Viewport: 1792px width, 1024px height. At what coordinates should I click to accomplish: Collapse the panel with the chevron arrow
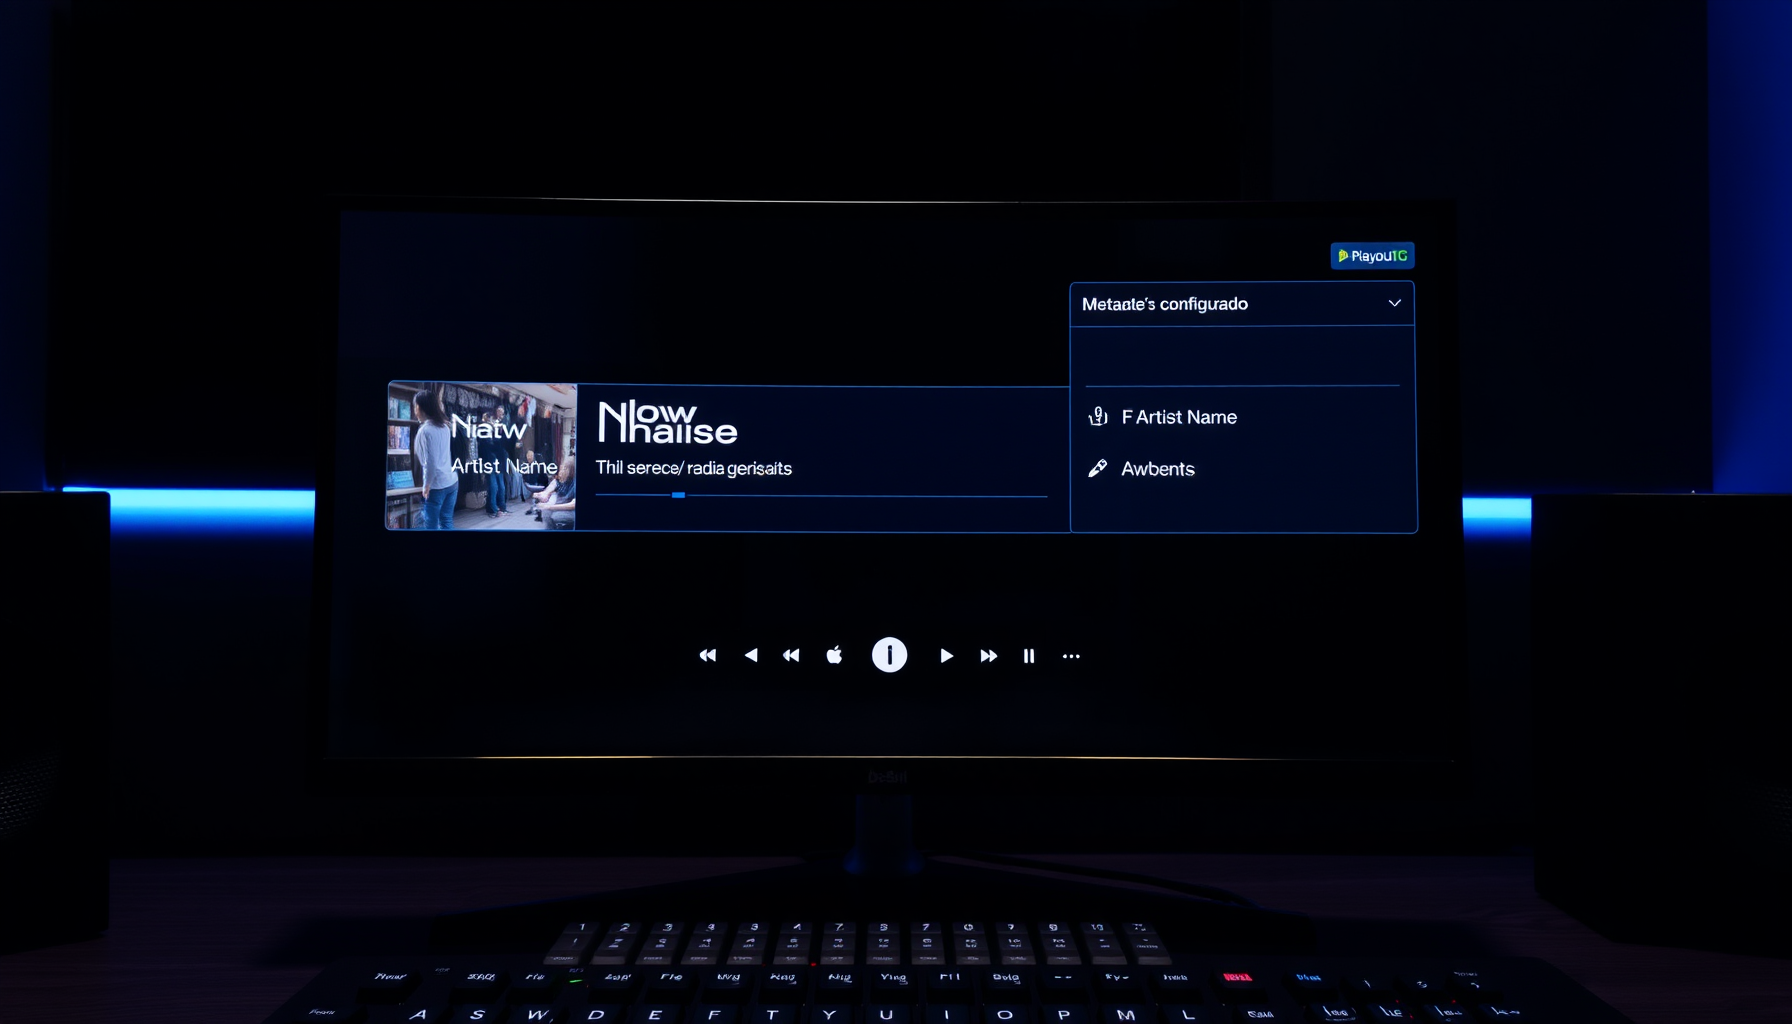click(1395, 303)
